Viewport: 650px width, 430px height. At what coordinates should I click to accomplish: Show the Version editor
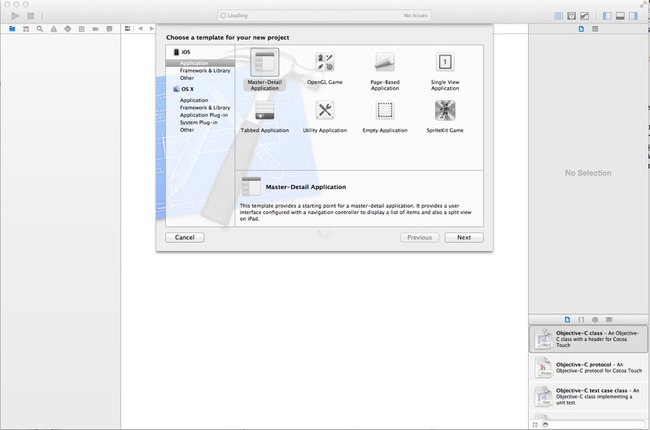(584, 16)
